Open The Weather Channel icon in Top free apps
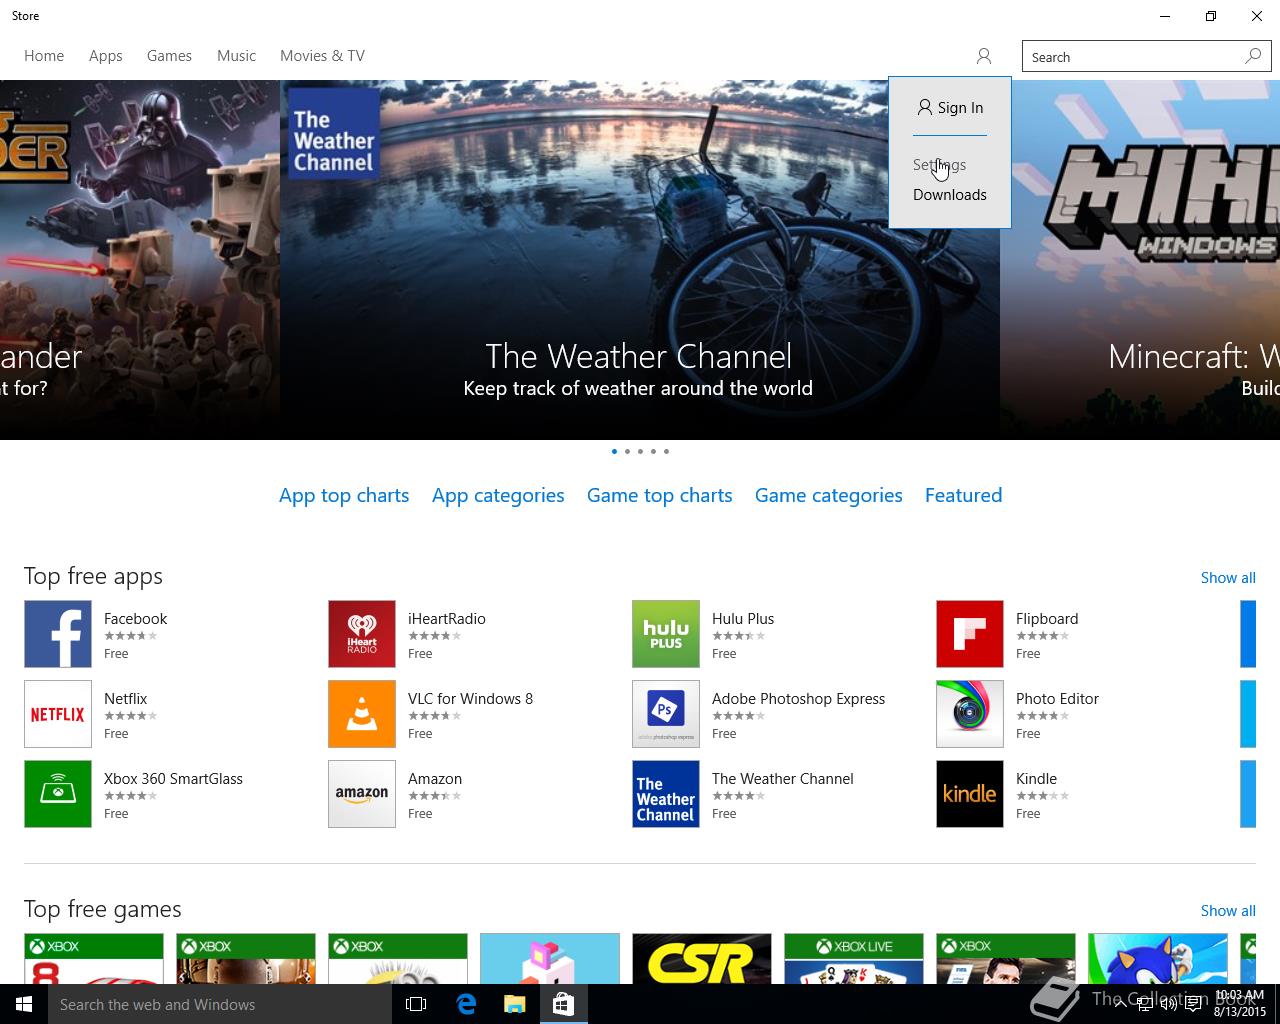 [666, 794]
